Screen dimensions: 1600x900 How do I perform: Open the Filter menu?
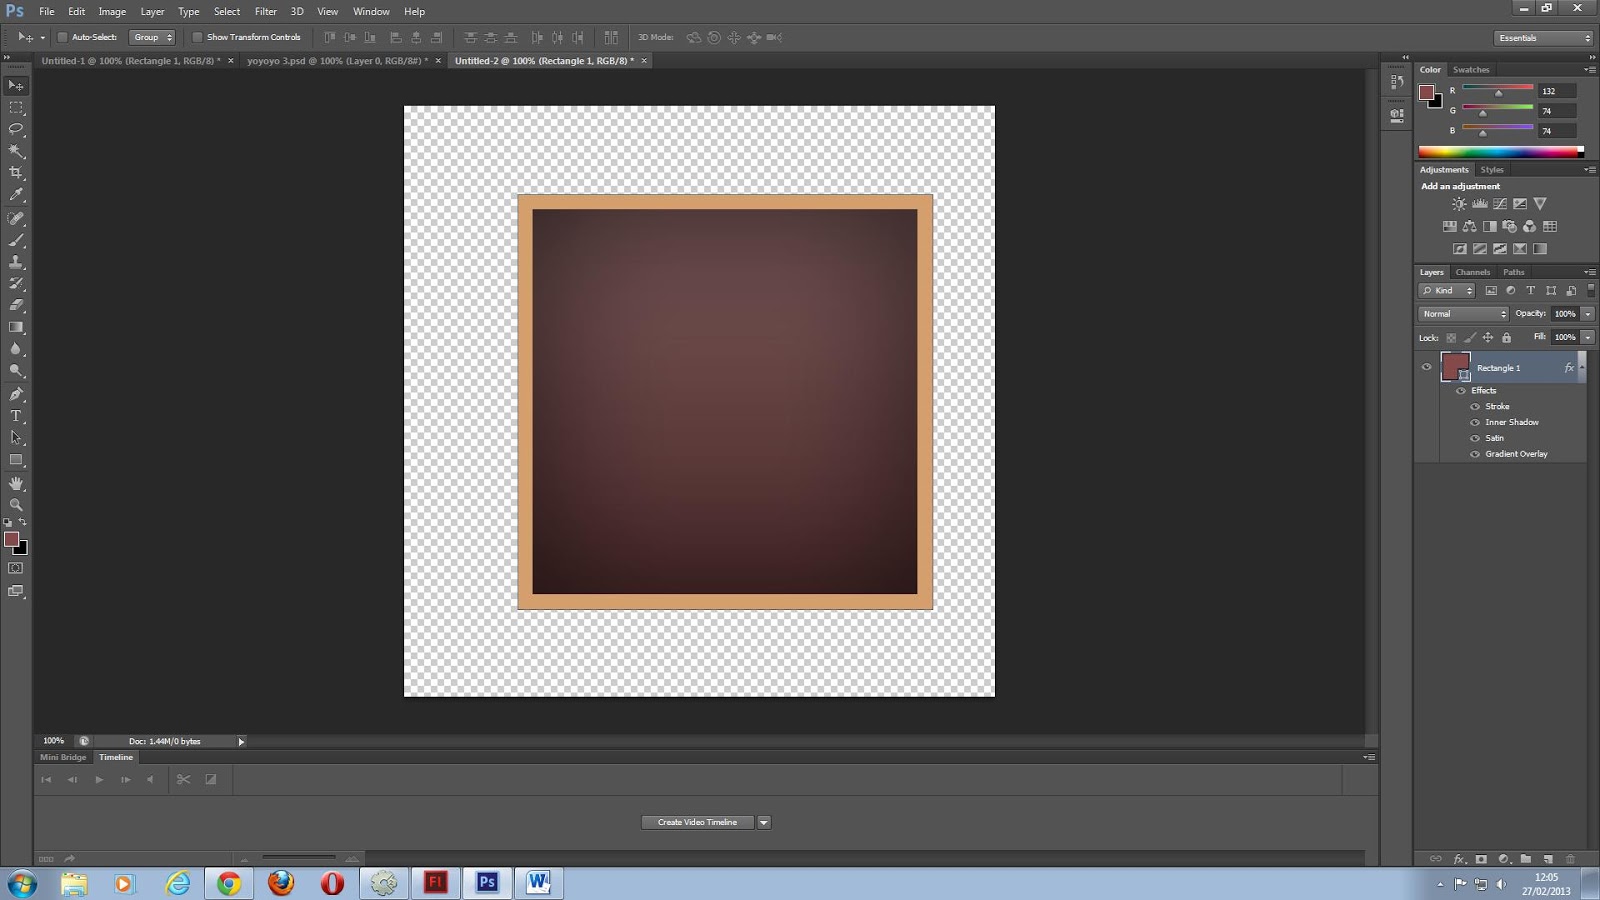[265, 11]
